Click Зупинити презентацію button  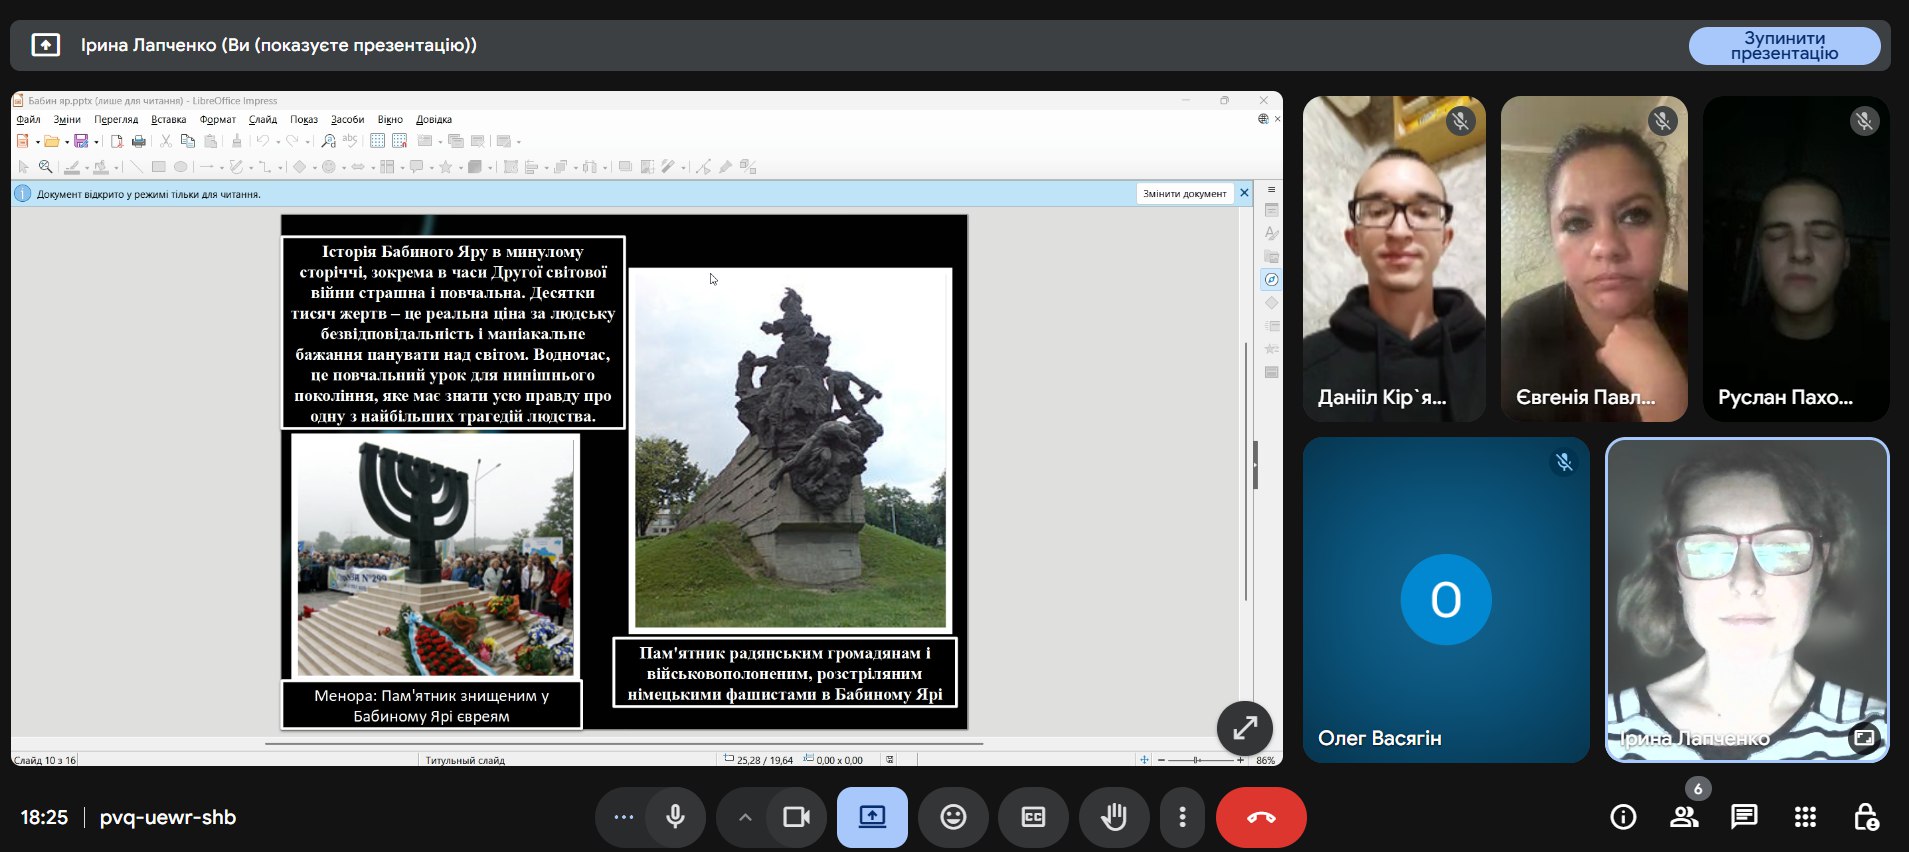point(1784,46)
